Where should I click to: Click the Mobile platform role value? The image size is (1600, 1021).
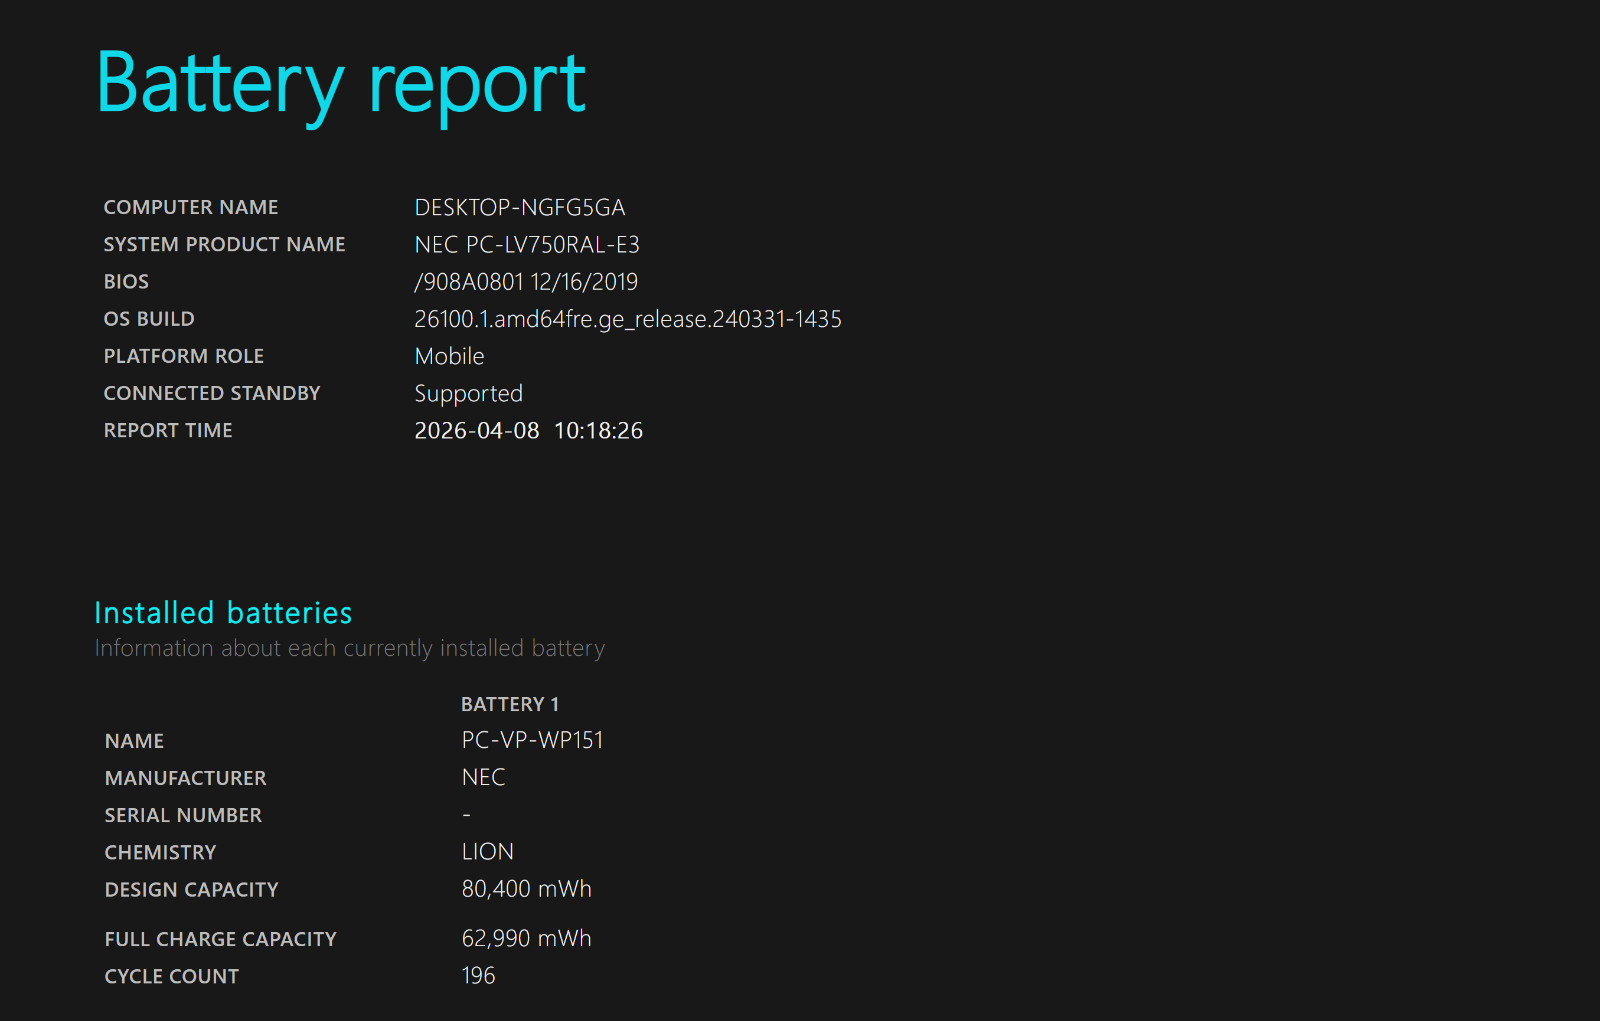coord(450,356)
